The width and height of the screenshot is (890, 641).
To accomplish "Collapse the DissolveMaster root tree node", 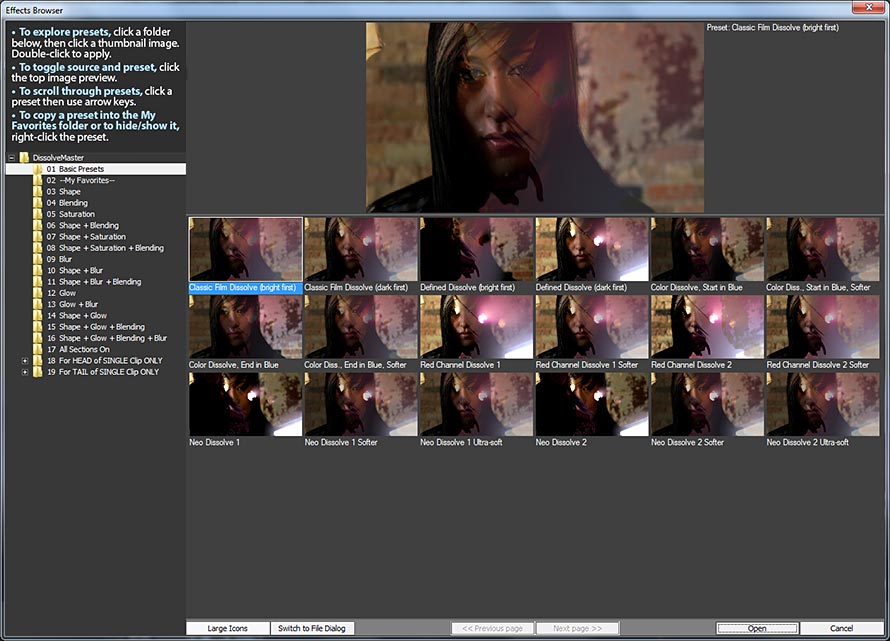I will [12, 158].
